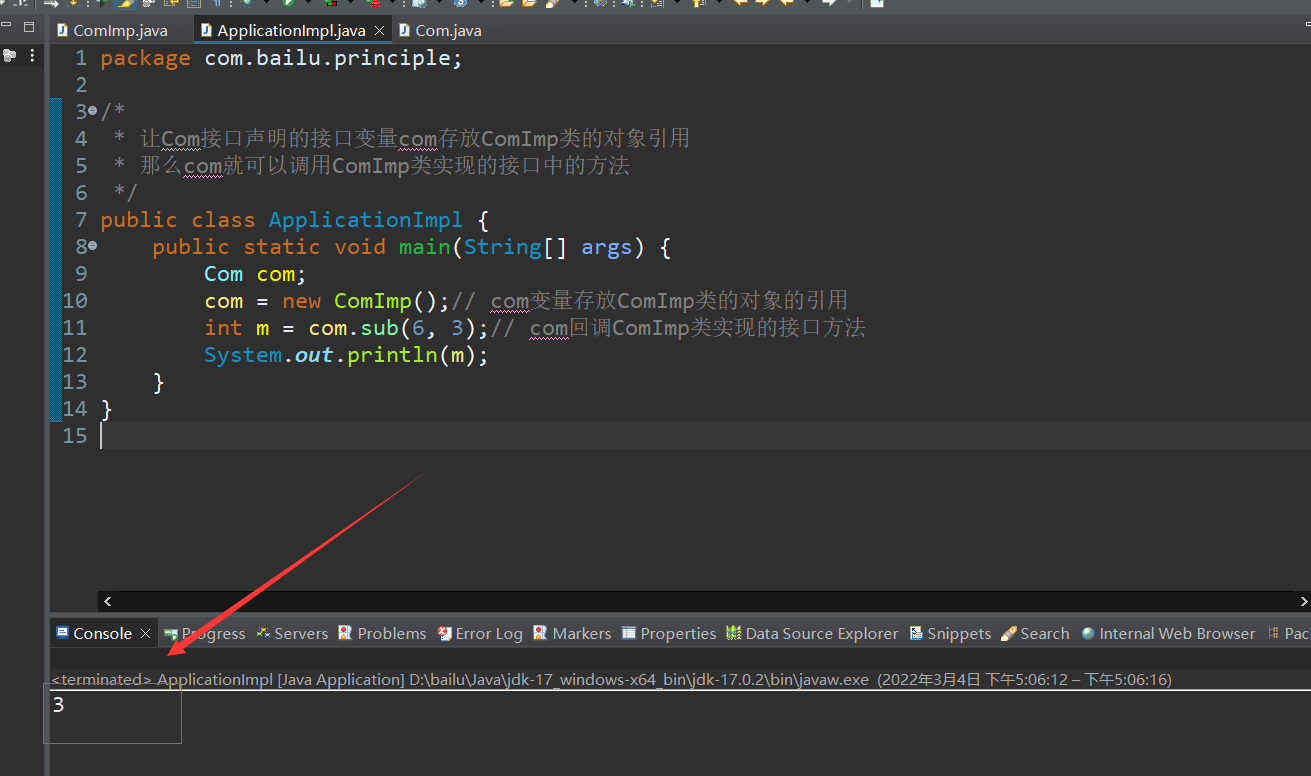Click the package com.bailu.principle line
The height and width of the screenshot is (776, 1311).
point(282,58)
